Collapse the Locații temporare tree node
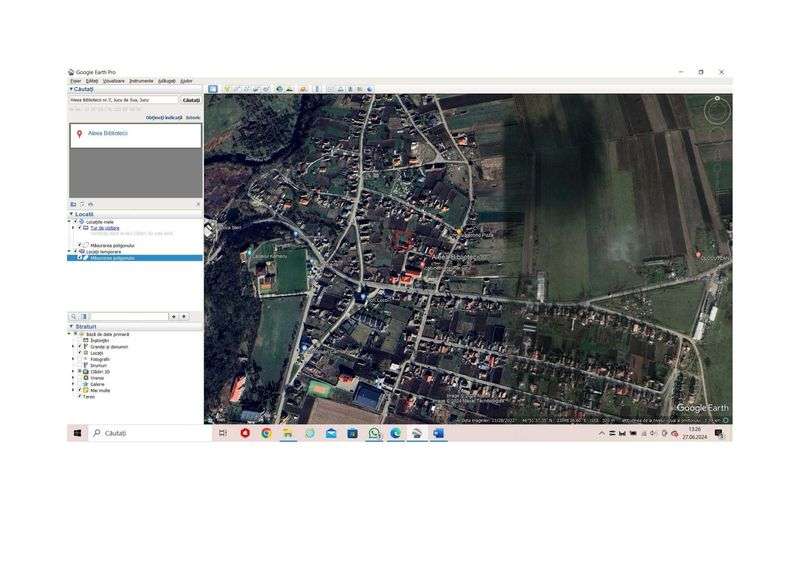The height and width of the screenshot is (566, 800). click(x=69, y=252)
